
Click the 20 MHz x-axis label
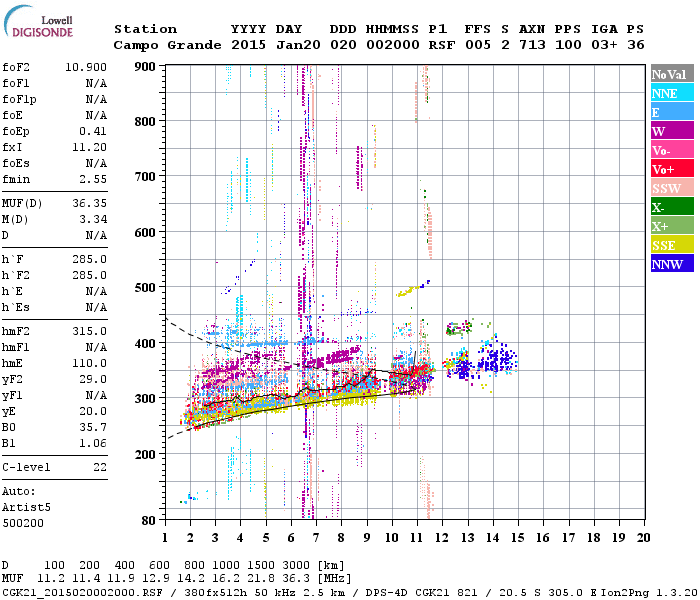pos(643,538)
